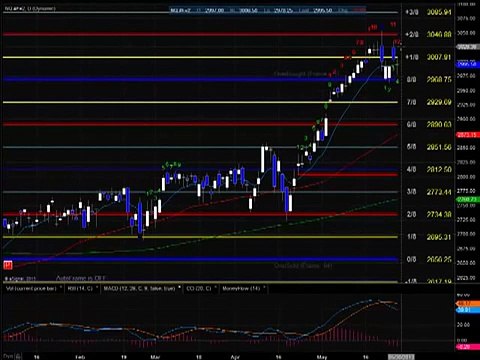
Task: Click the Oversold (Frame) label near the bottom
Action: 303,266
